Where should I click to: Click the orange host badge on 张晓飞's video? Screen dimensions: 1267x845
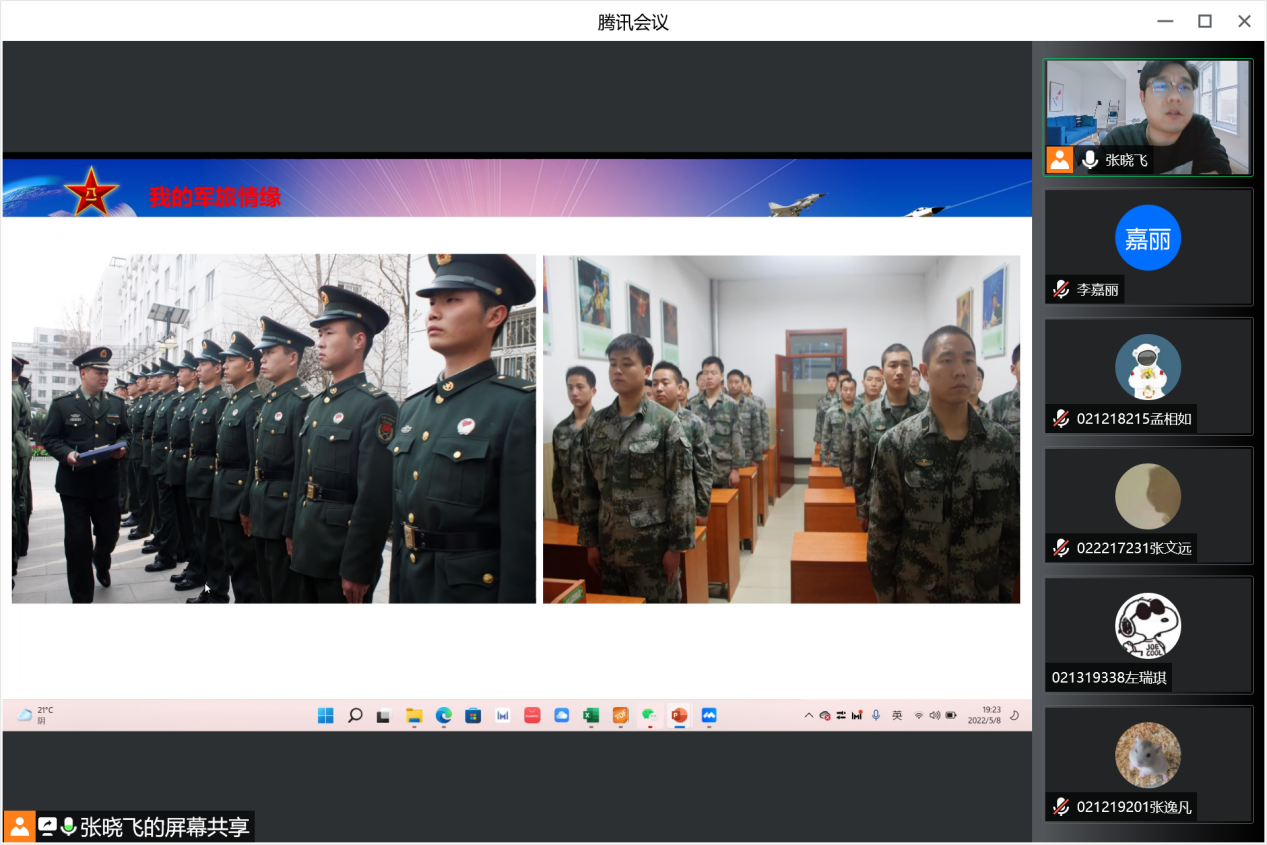coord(1059,160)
